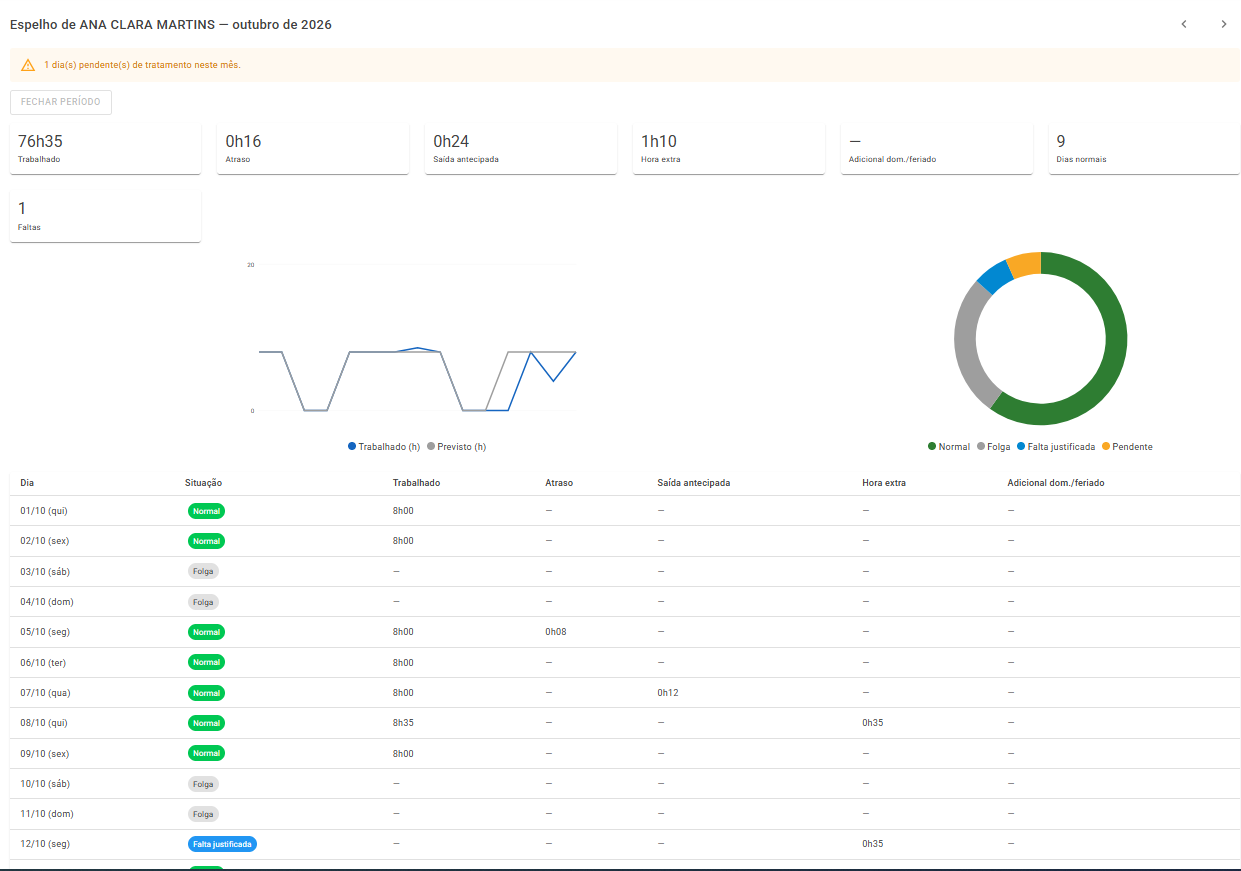Select the 11/10 (dom) day cell
1241x871 pixels.
[x=47, y=814]
